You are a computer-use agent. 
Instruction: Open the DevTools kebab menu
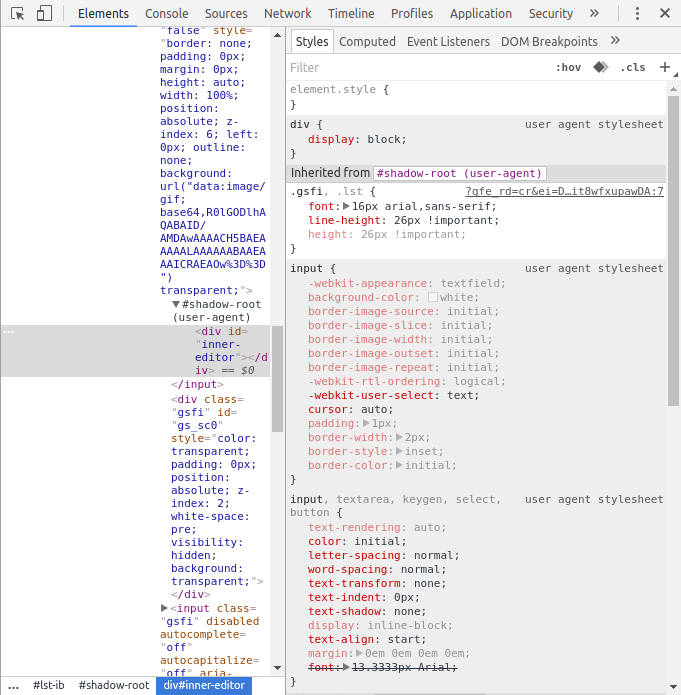point(637,14)
